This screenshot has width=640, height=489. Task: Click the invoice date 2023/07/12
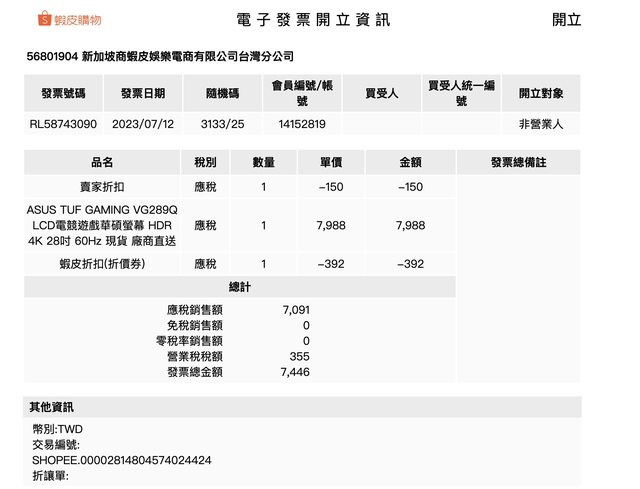[x=142, y=125]
